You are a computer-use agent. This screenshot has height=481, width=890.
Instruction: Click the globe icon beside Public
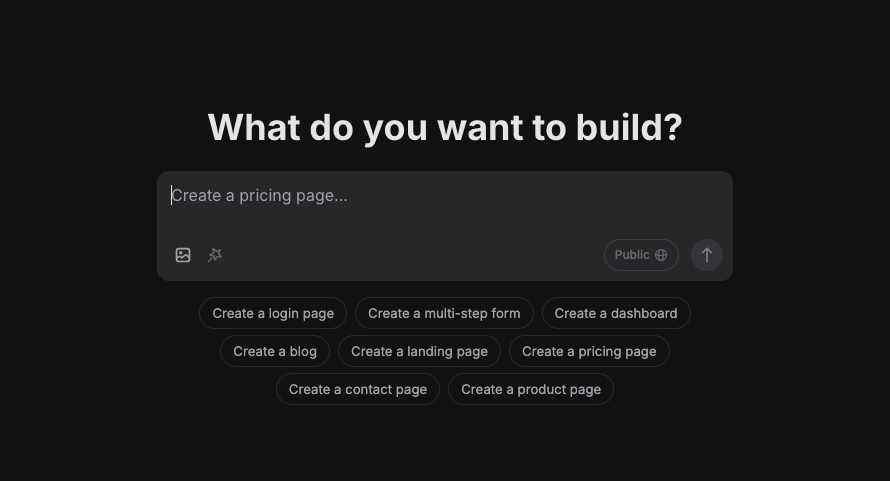click(x=661, y=255)
